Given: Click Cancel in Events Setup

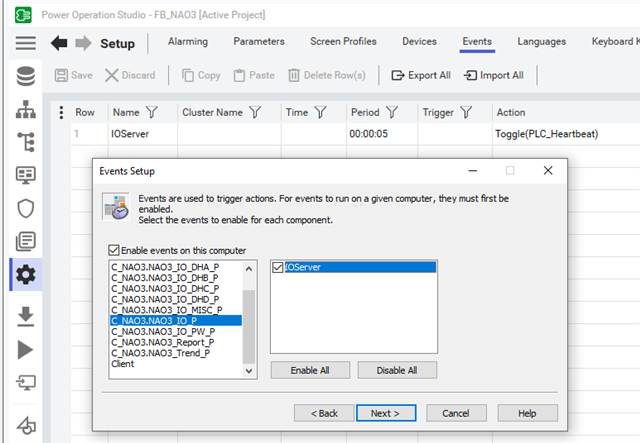Looking at the screenshot, I should coord(456,413).
